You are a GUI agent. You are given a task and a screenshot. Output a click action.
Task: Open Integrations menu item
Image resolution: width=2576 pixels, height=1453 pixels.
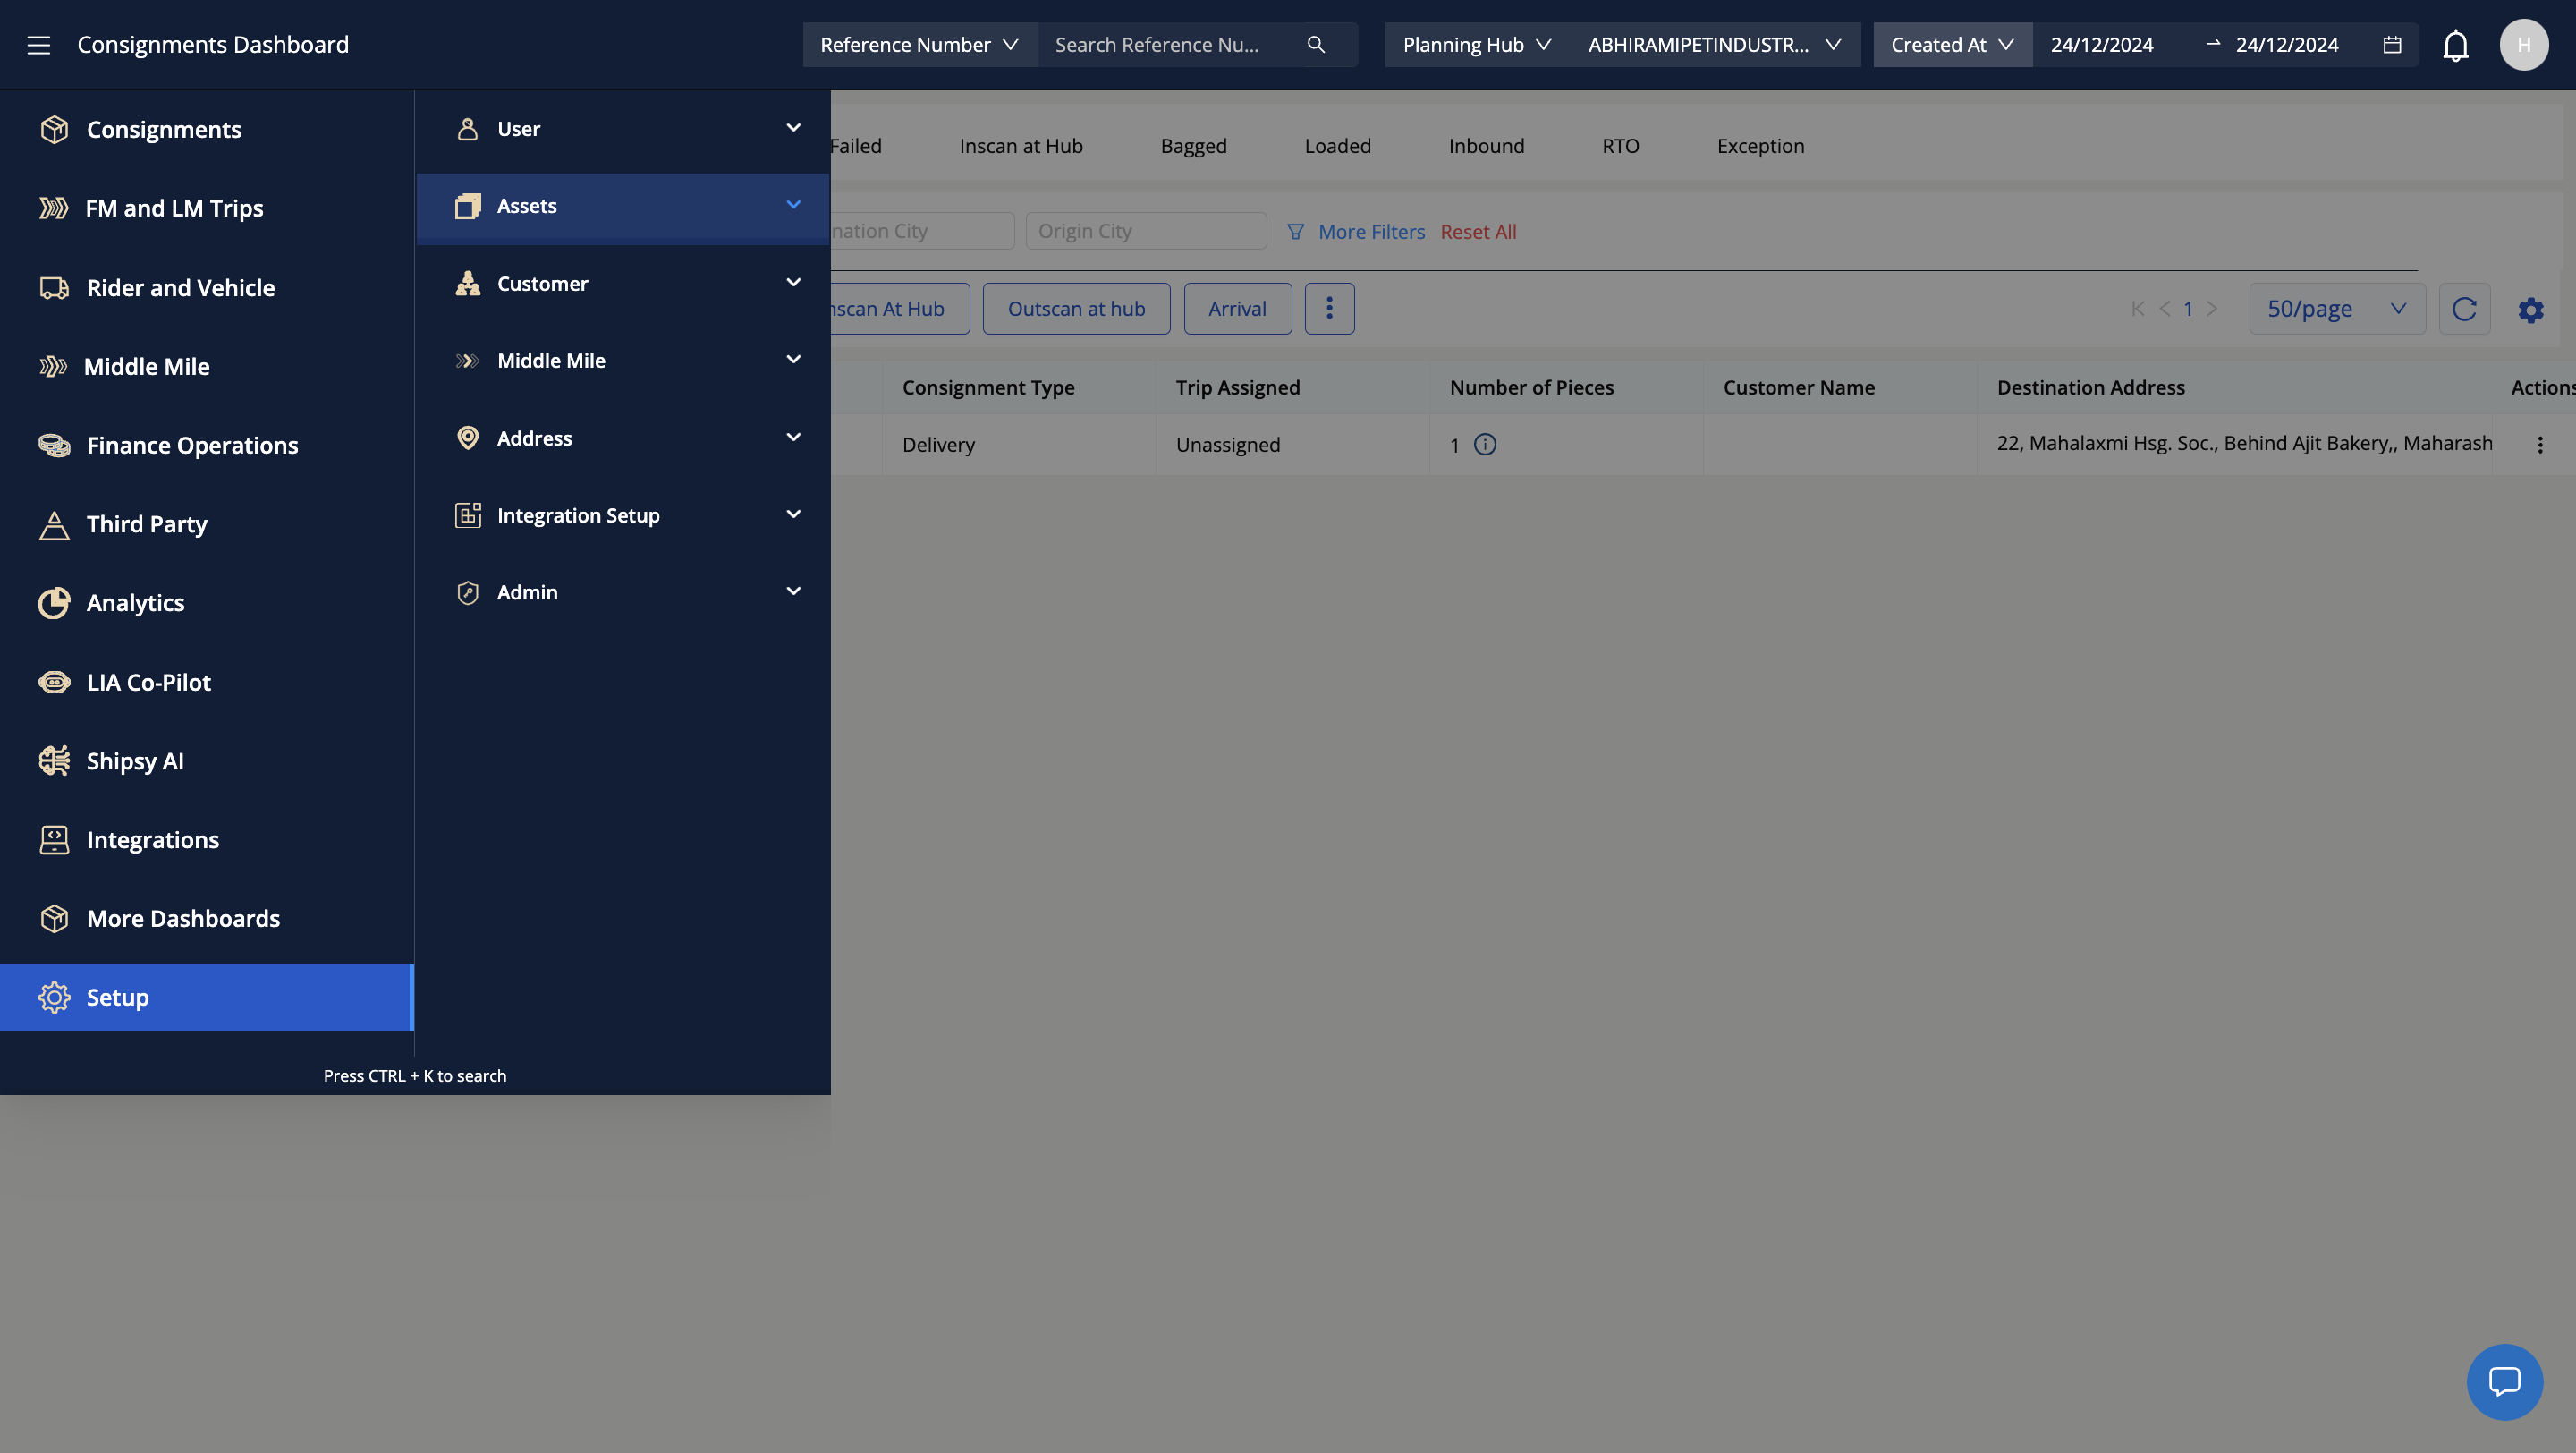pos(207,840)
